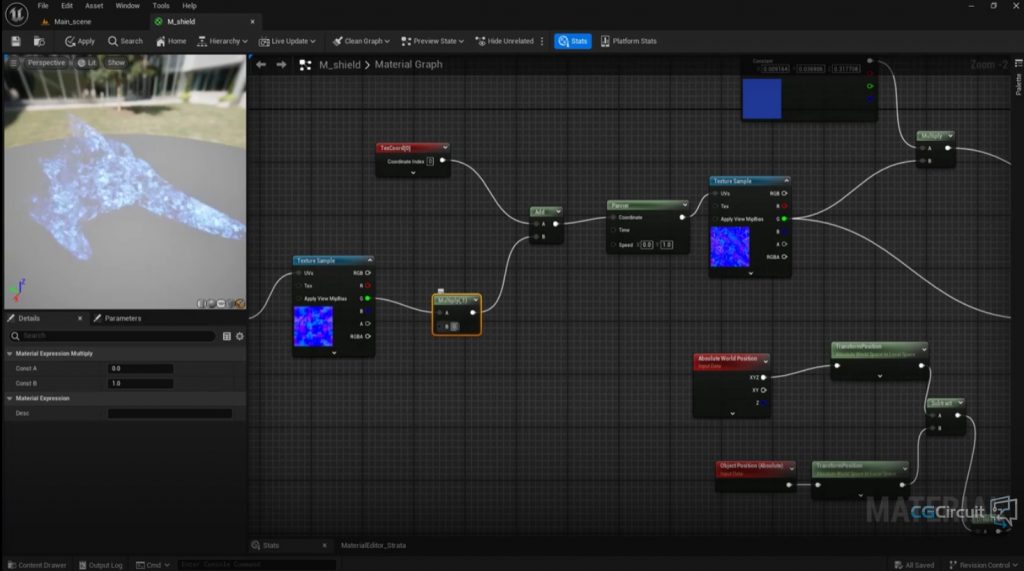Select the Absolute World Position node title
This screenshot has width=1024, height=571.
pyautogui.click(x=728, y=358)
